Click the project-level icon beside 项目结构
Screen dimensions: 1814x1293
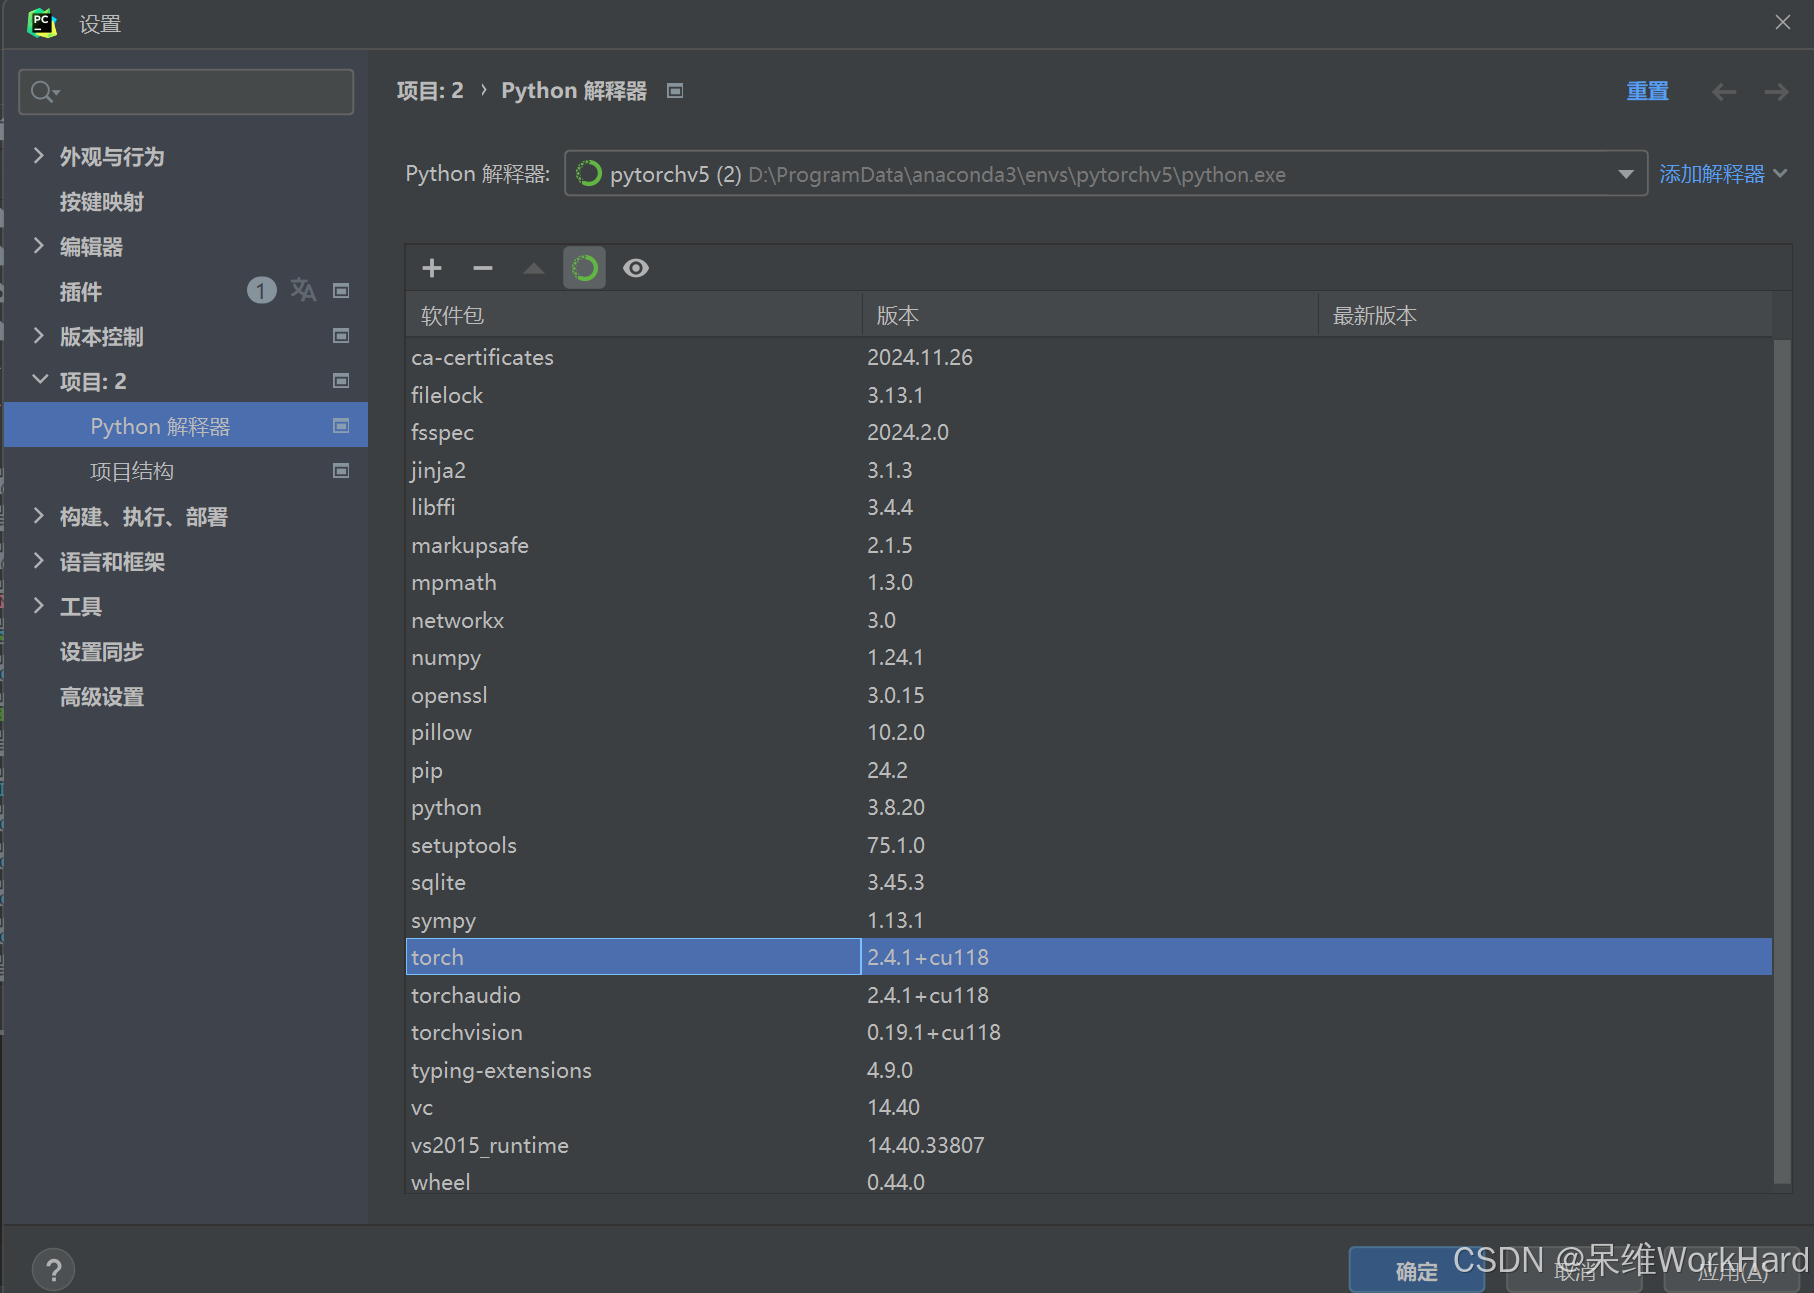341,471
